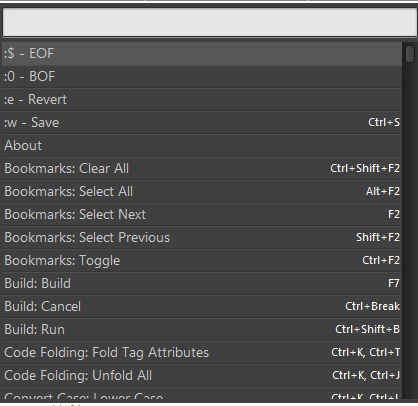Select Code Folding: Unfold All
Image resolution: width=418 pixels, height=406 pixels.
[202, 376]
